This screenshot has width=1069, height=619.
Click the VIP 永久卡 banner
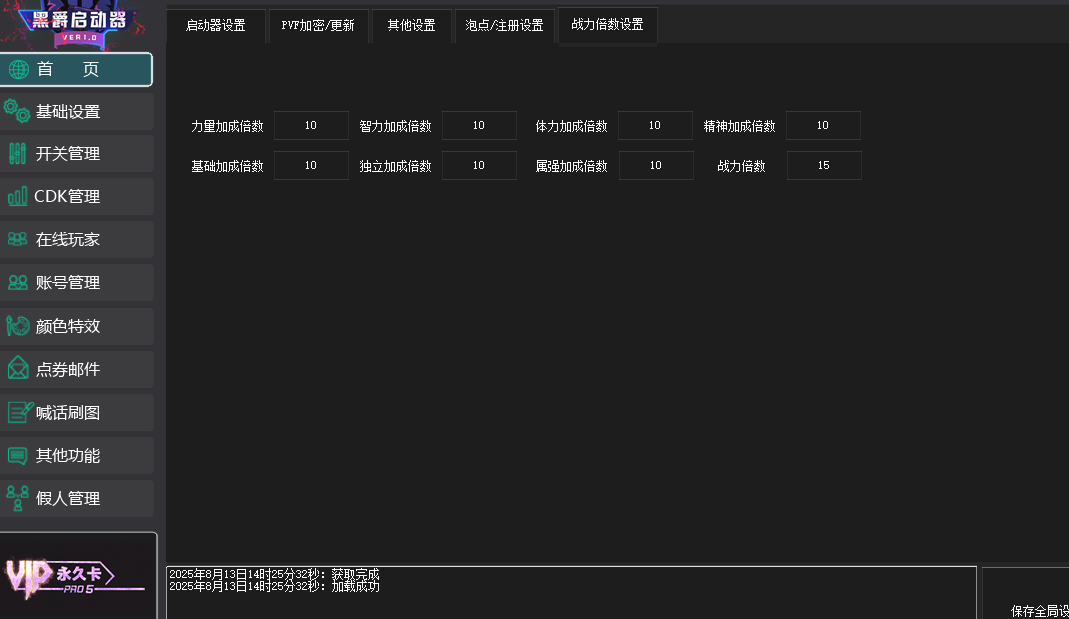pos(78,576)
